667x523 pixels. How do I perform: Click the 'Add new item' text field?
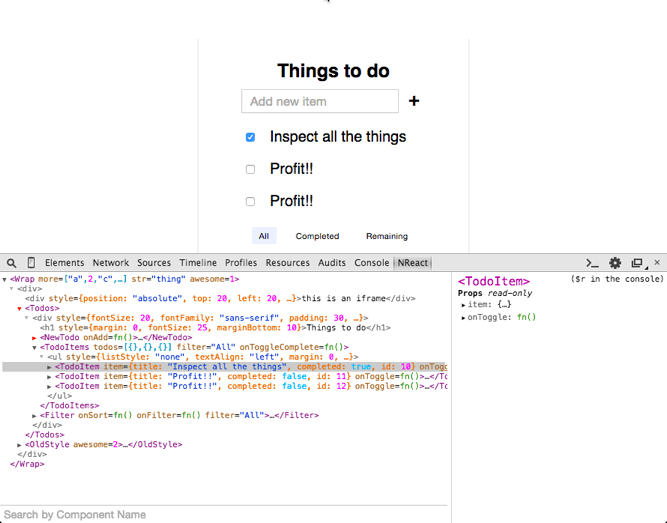click(320, 101)
